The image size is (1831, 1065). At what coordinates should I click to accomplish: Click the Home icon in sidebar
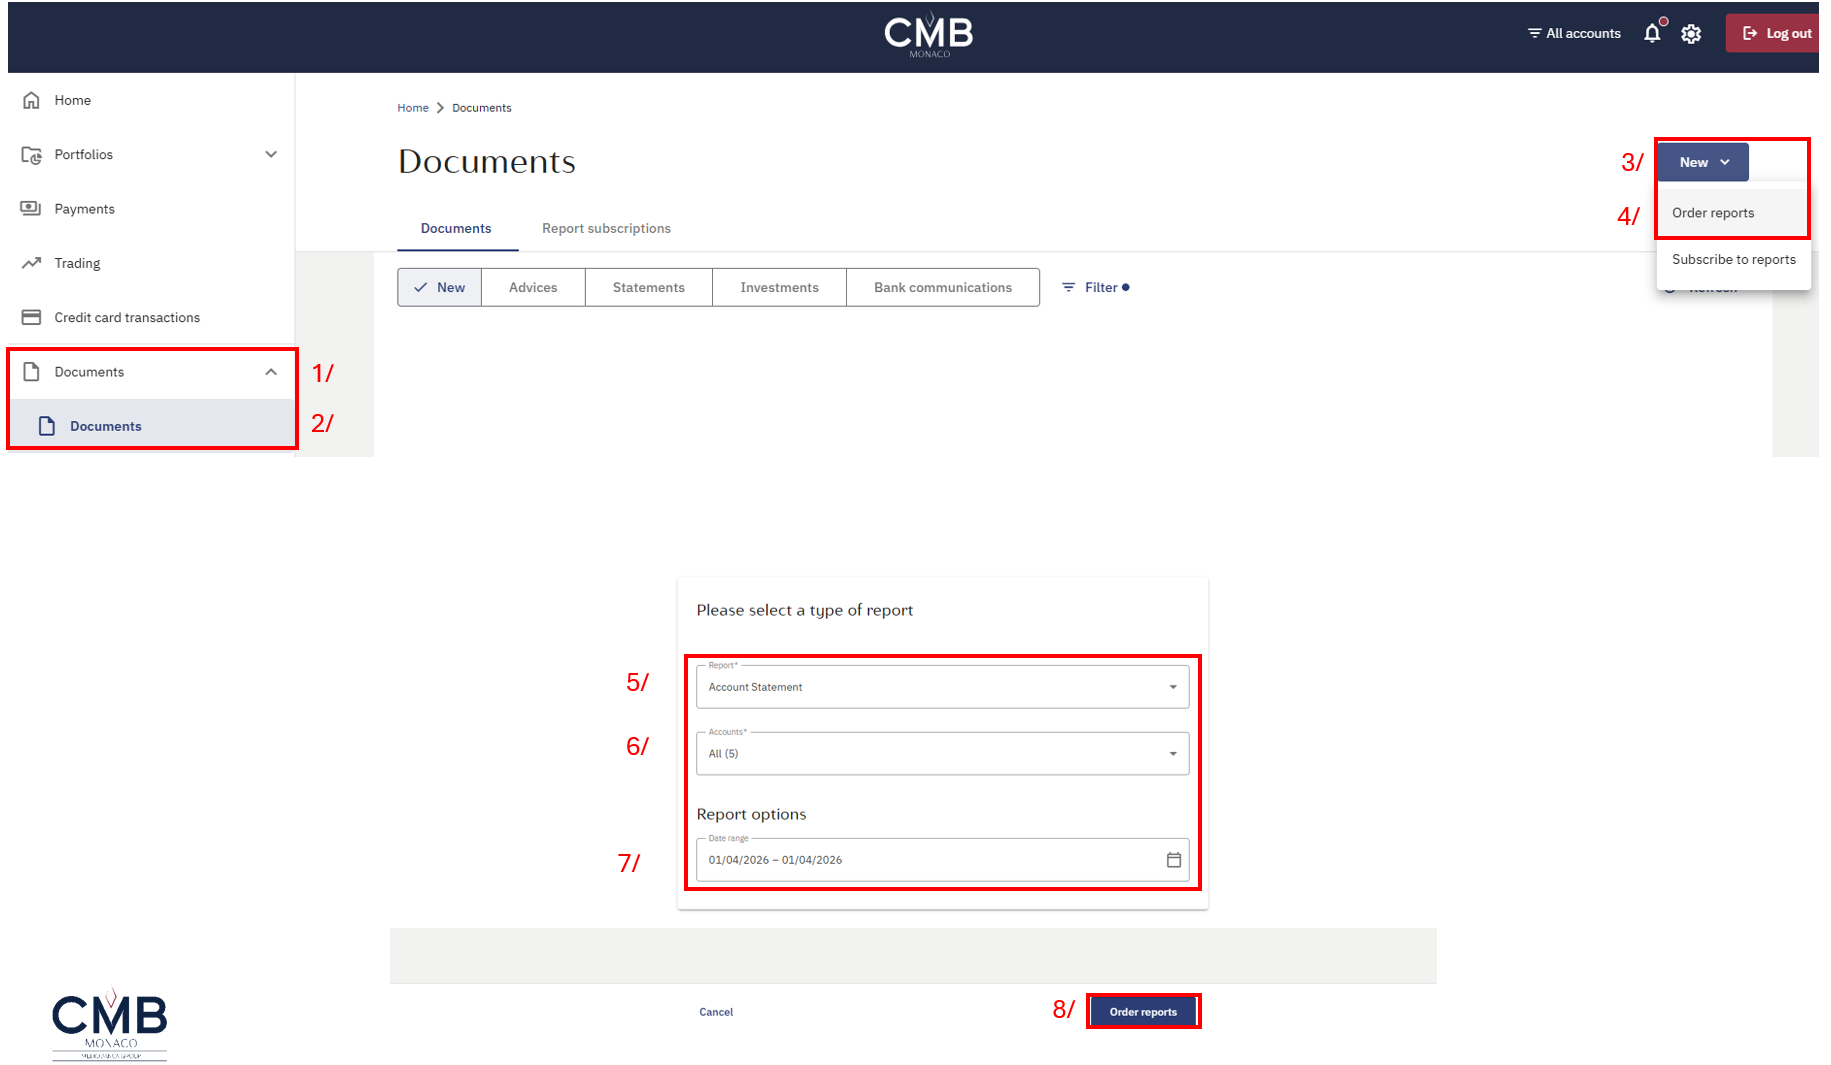point(32,100)
